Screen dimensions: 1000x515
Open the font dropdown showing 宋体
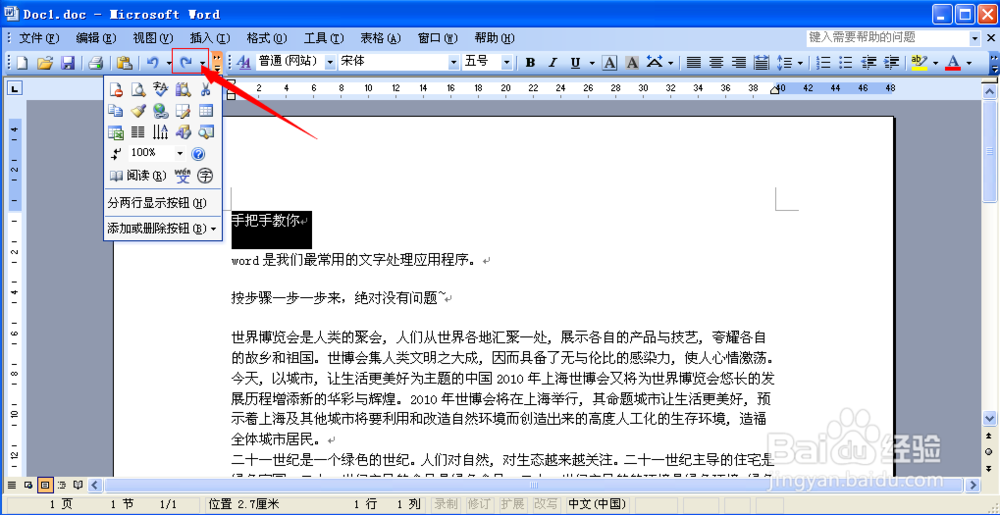453,62
